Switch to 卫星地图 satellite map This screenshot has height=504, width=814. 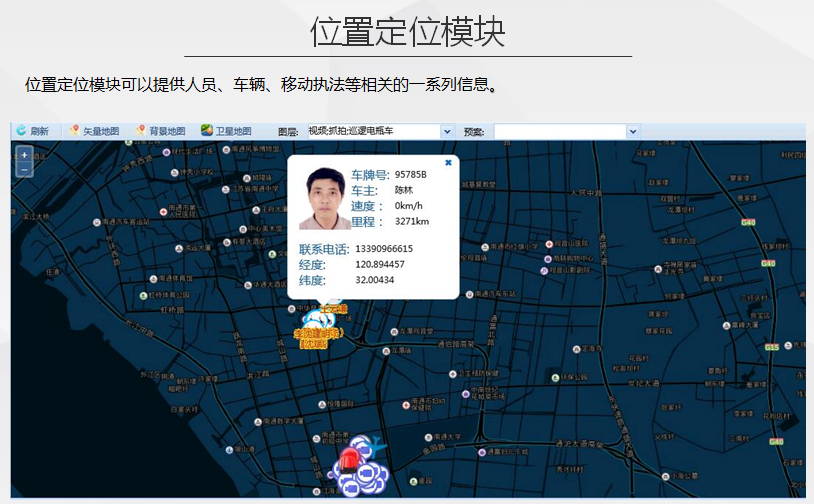tap(226, 131)
